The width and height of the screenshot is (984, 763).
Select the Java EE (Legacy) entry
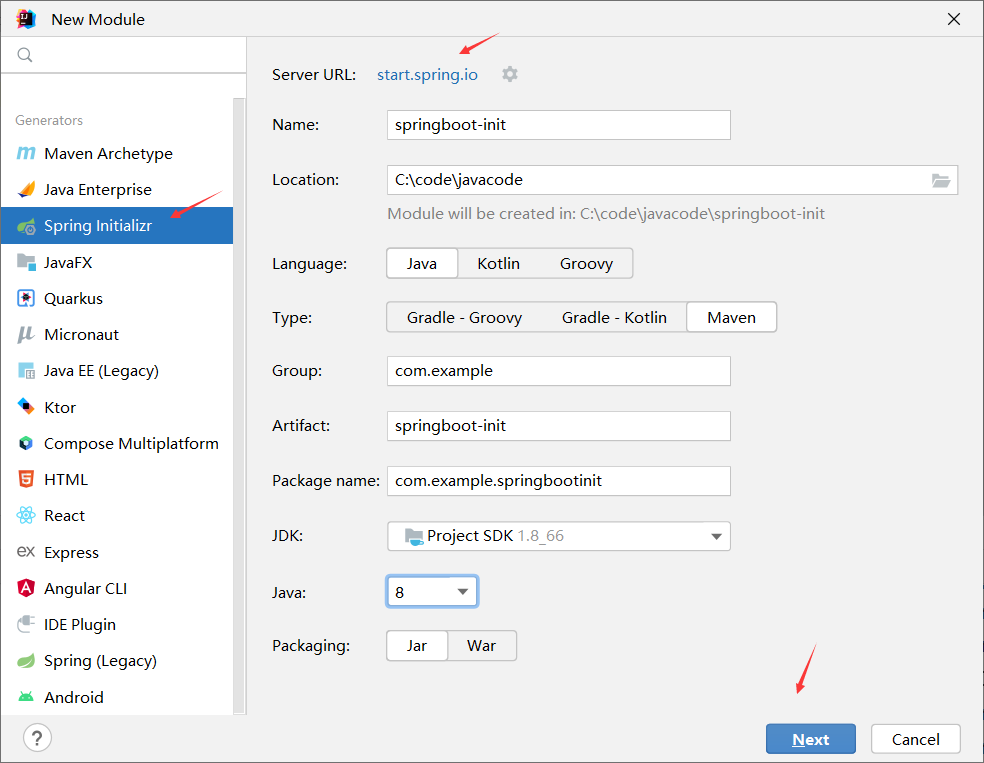[x=117, y=371]
